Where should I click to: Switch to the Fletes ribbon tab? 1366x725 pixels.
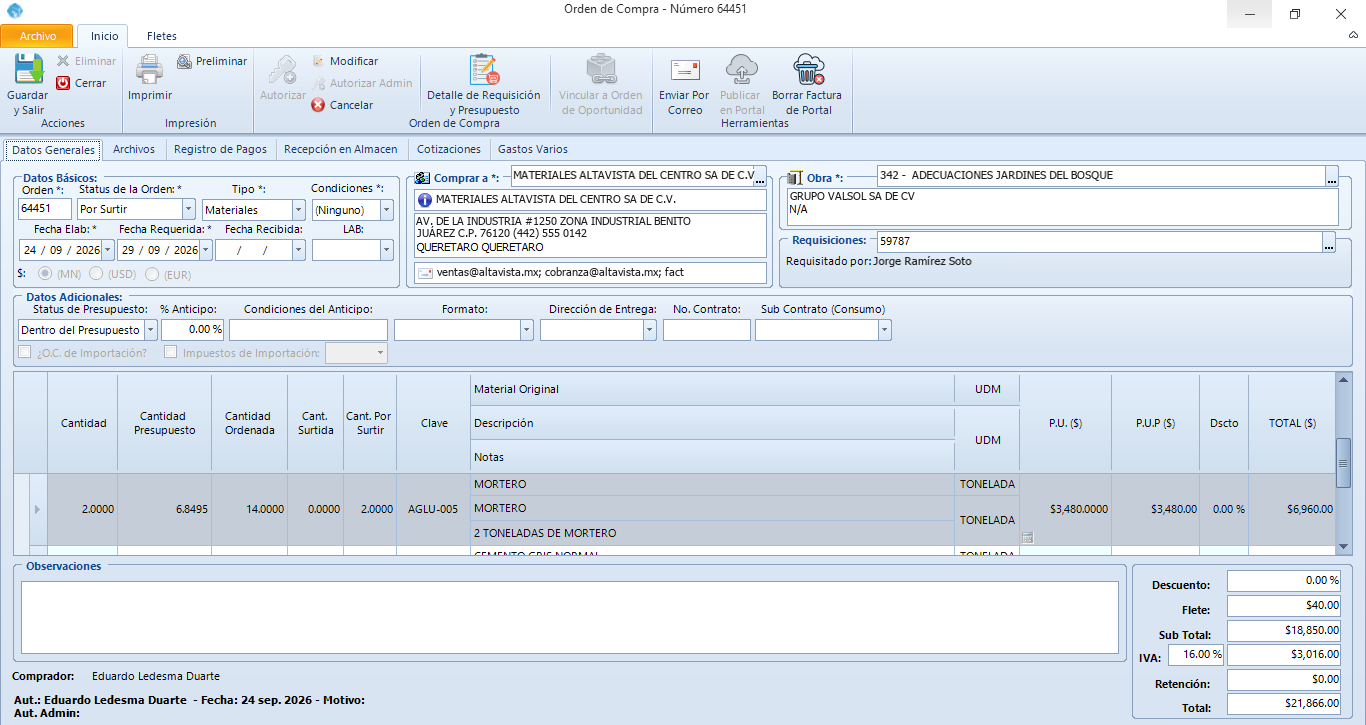pyautogui.click(x=162, y=36)
